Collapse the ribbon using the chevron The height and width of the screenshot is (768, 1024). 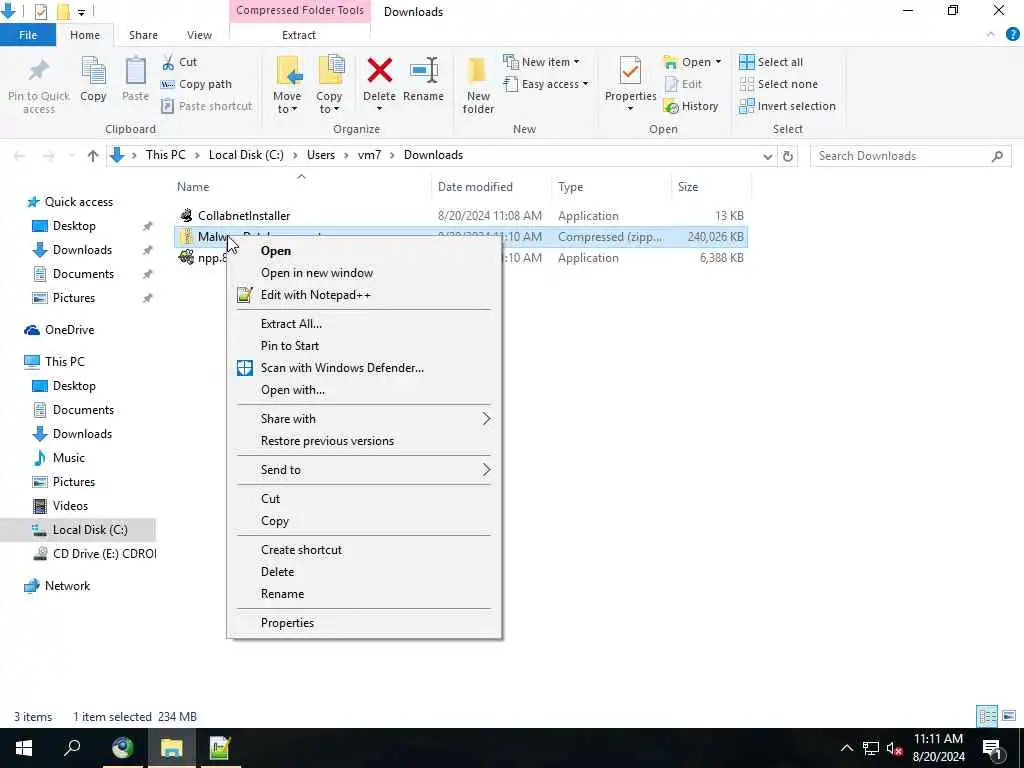coord(991,35)
